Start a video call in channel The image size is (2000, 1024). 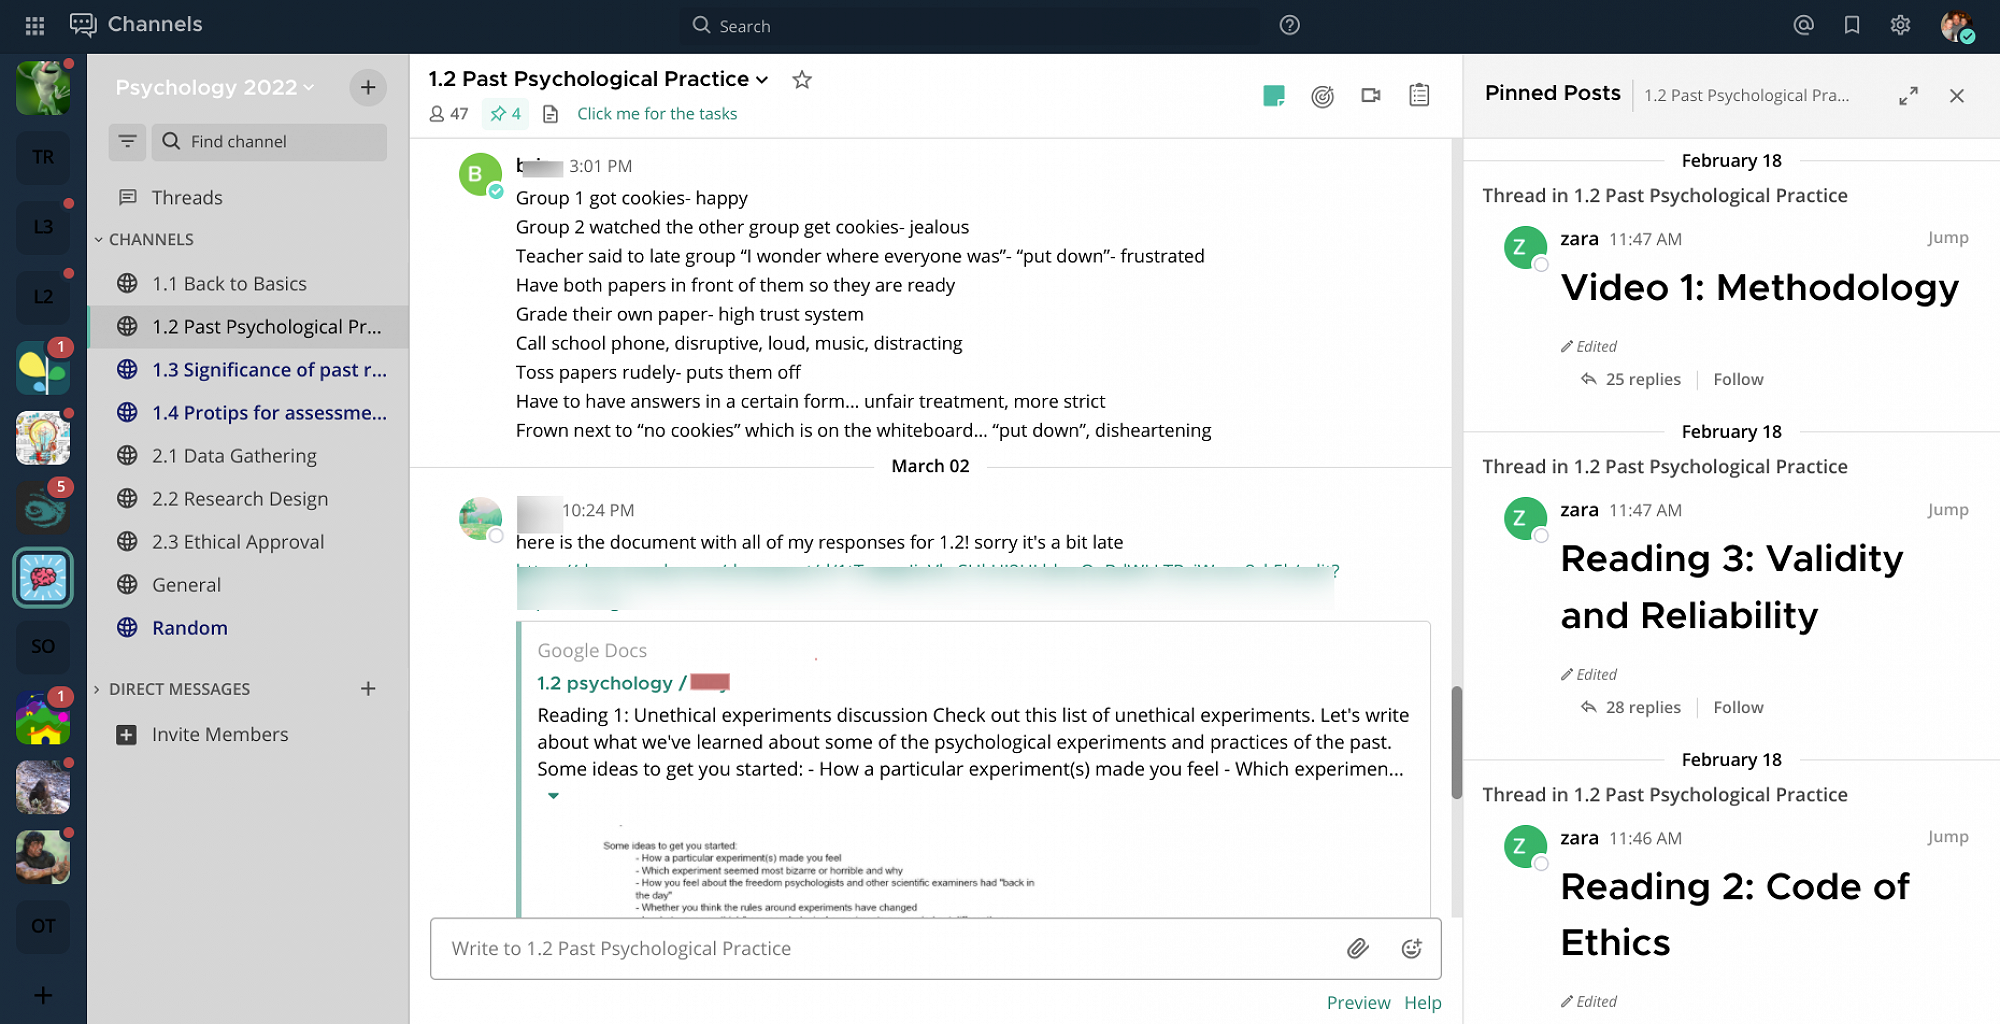(x=1370, y=96)
